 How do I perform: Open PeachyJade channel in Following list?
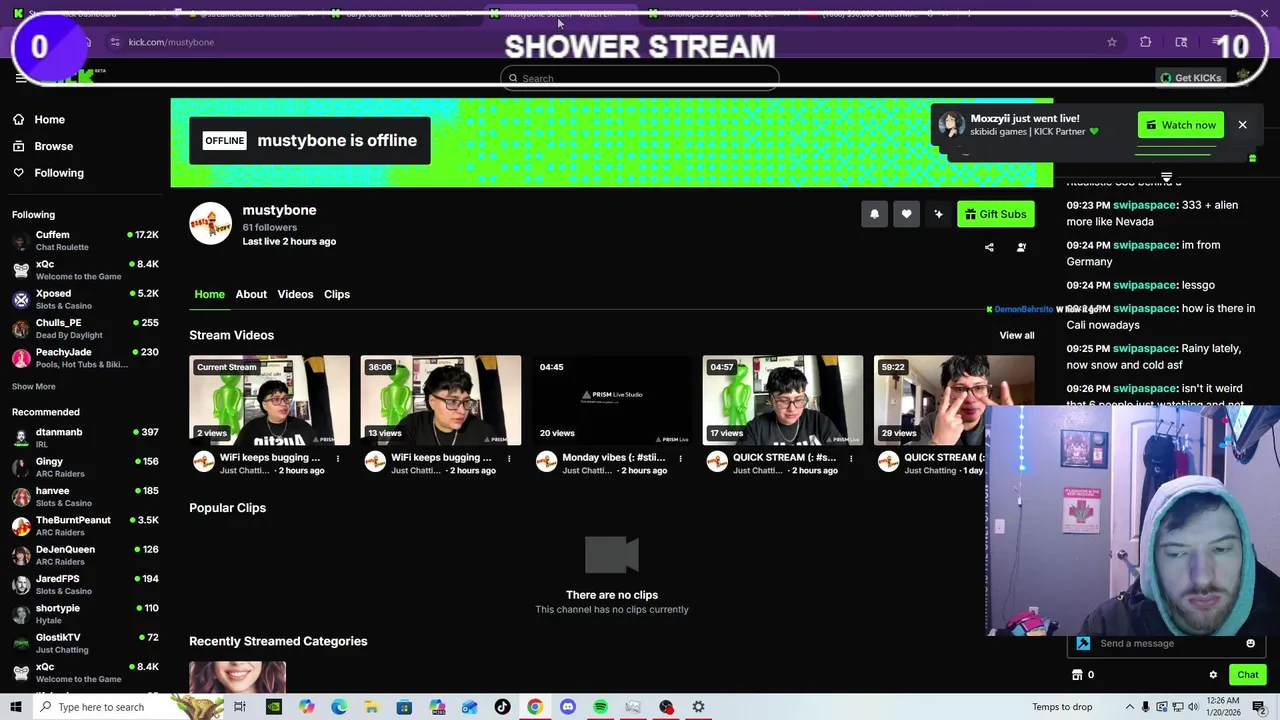(x=85, y=358)
